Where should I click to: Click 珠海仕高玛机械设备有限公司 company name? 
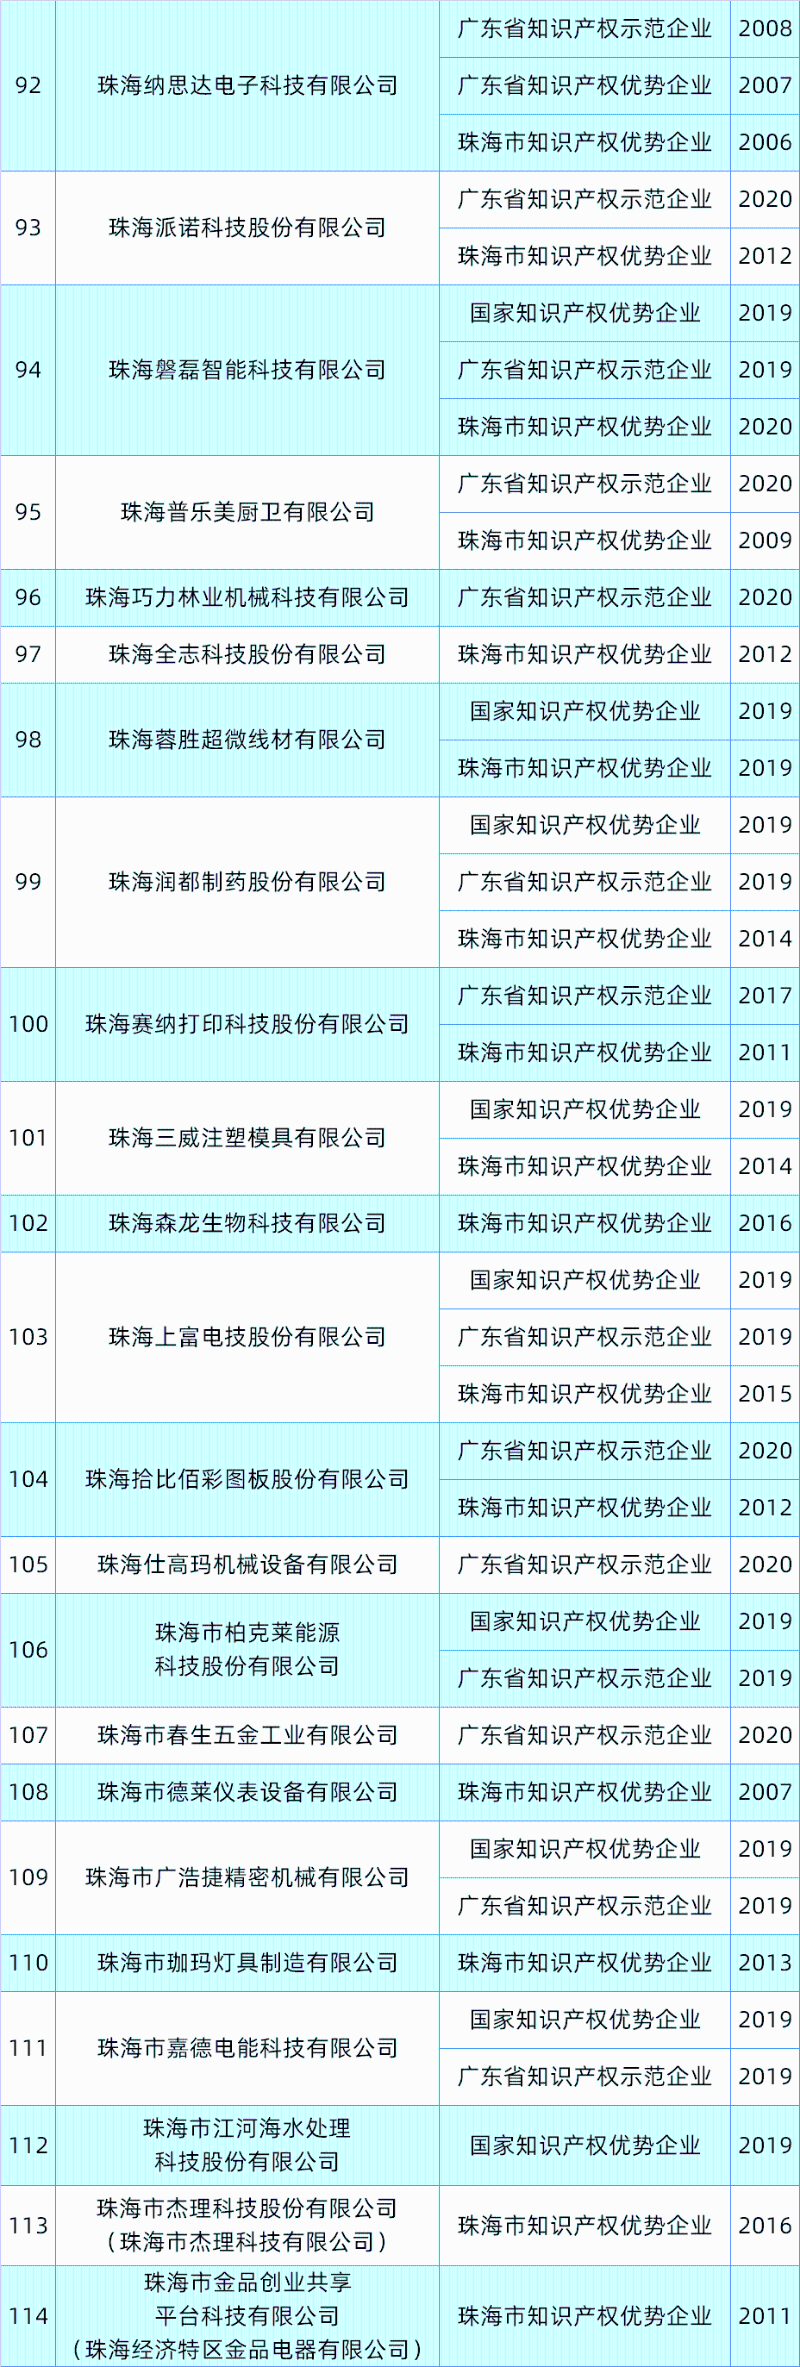click(247, 1565)
